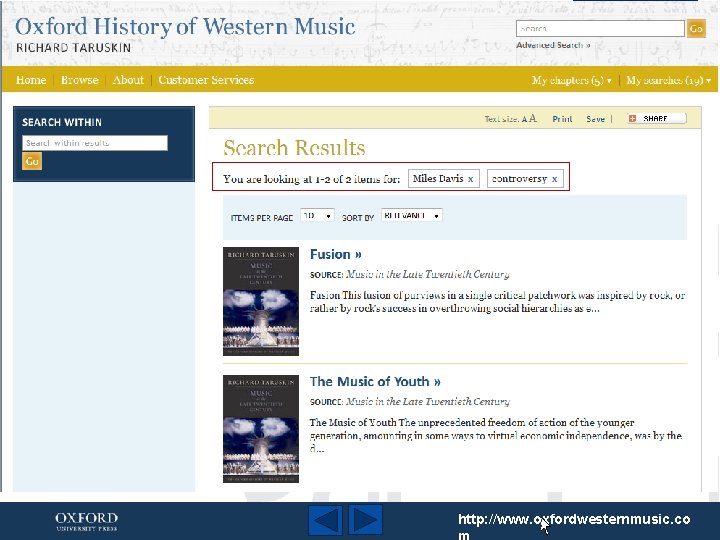The width and height of the screenshot is (720, 540).
Task: Click the gold Go button beside main search
Action: [x=696, y=28]
